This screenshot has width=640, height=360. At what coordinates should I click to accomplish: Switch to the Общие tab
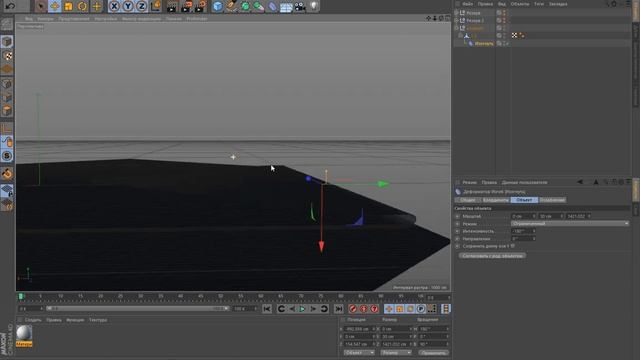(x=467, y=200)
